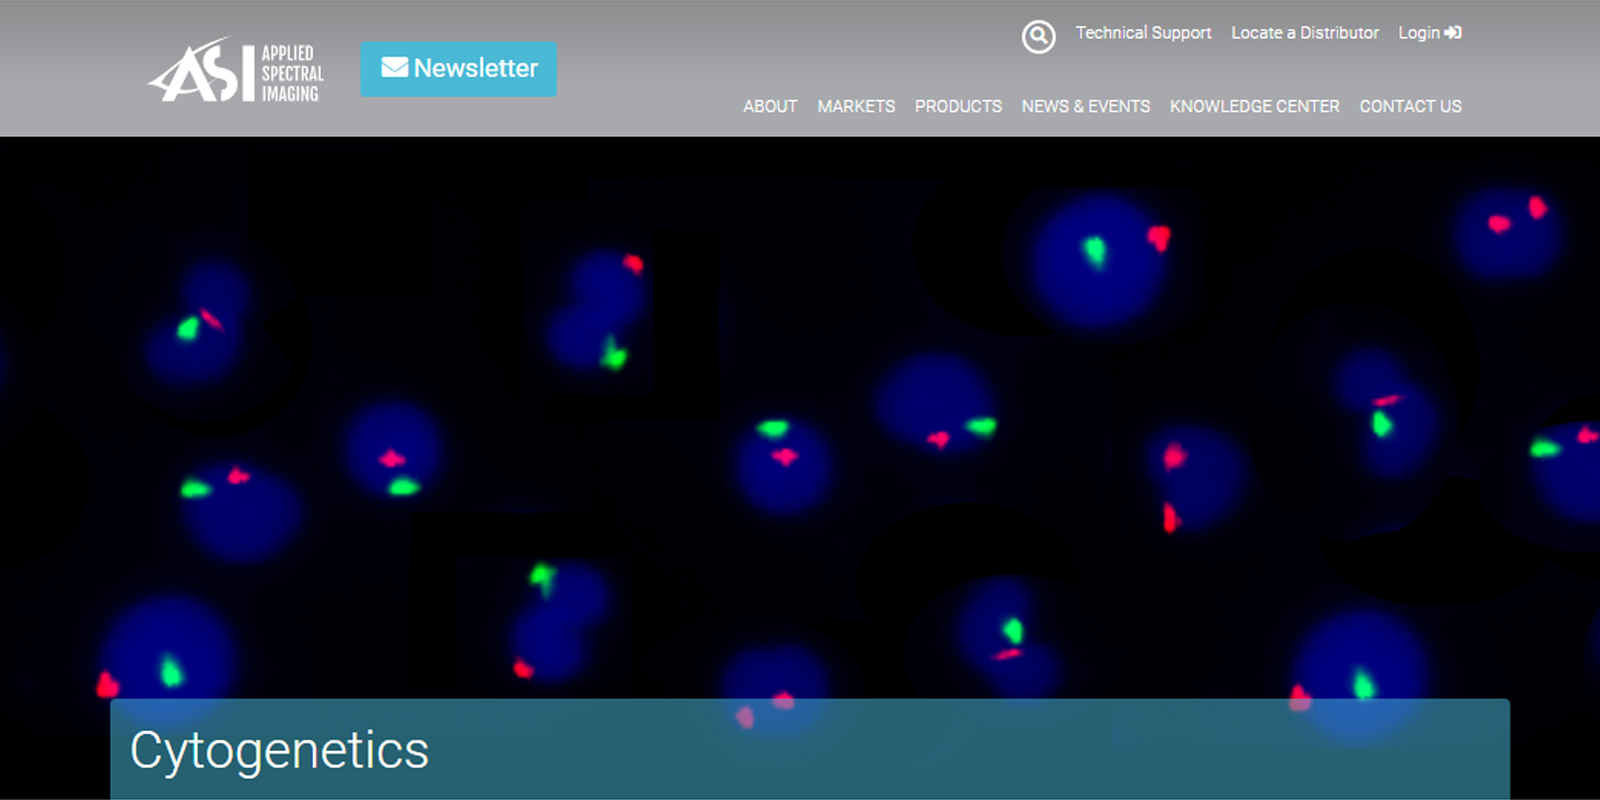Click the ASI triangular logo mark
The image size is (1600, 800).
(x=200, y=72)
